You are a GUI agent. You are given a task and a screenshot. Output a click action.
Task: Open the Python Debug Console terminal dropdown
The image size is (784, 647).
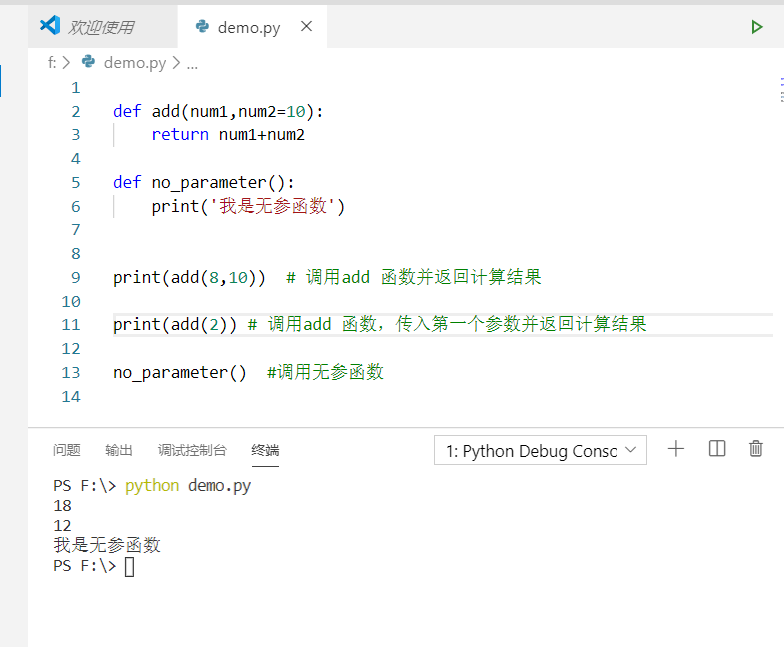coord(540,451)
